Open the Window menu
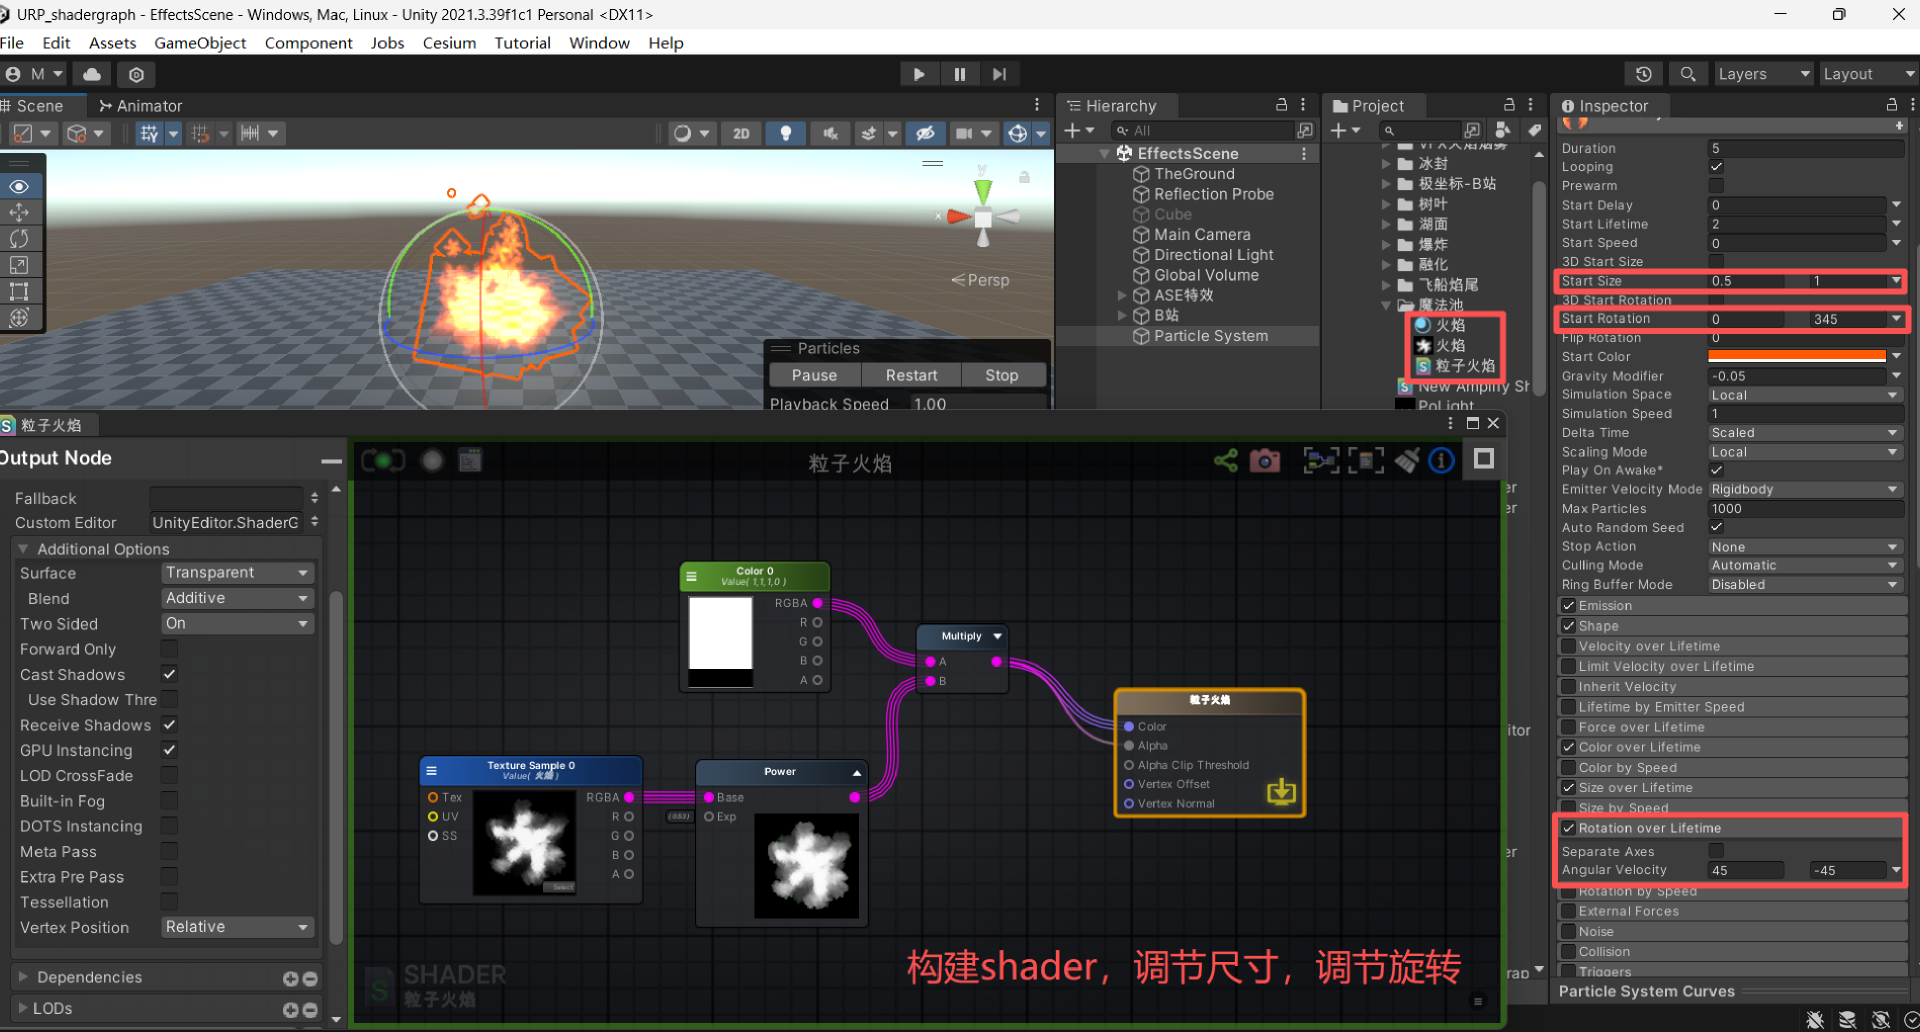This screenshot has height=1032, width=1920. (x=599, y=43)
